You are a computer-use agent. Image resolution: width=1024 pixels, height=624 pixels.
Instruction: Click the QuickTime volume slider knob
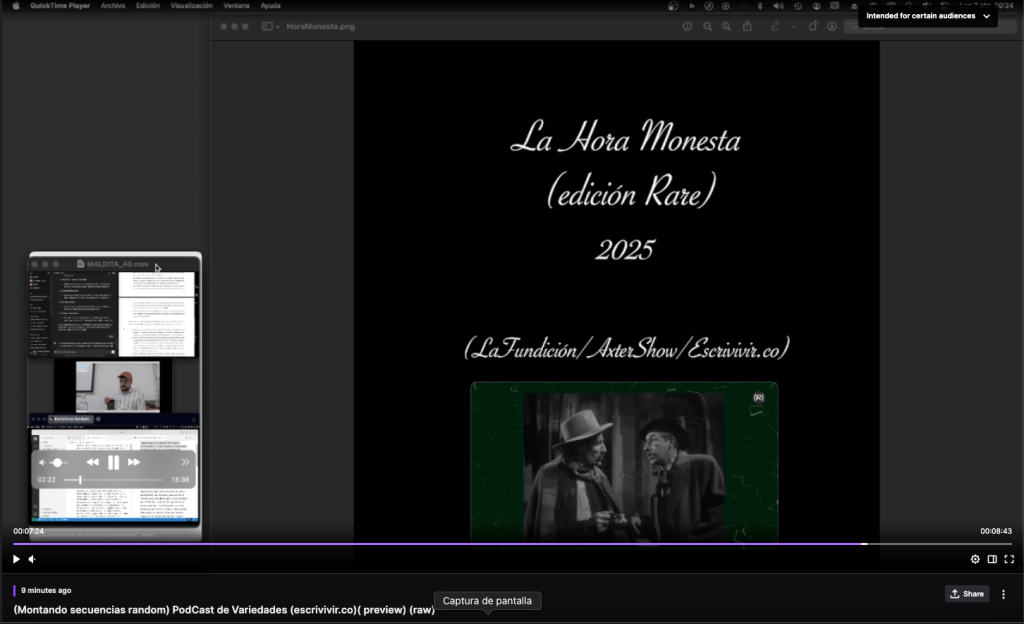tap(57, 462)
